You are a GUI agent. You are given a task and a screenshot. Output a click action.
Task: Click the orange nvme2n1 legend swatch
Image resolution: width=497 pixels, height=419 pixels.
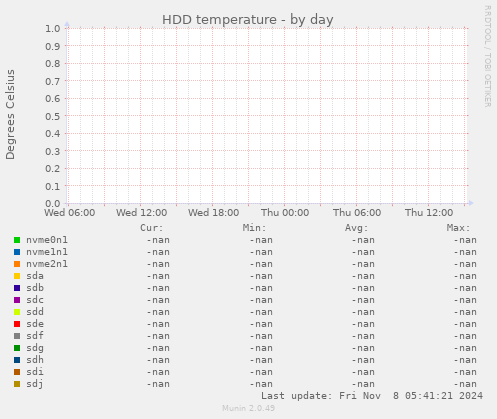click(x=17, y=264)
